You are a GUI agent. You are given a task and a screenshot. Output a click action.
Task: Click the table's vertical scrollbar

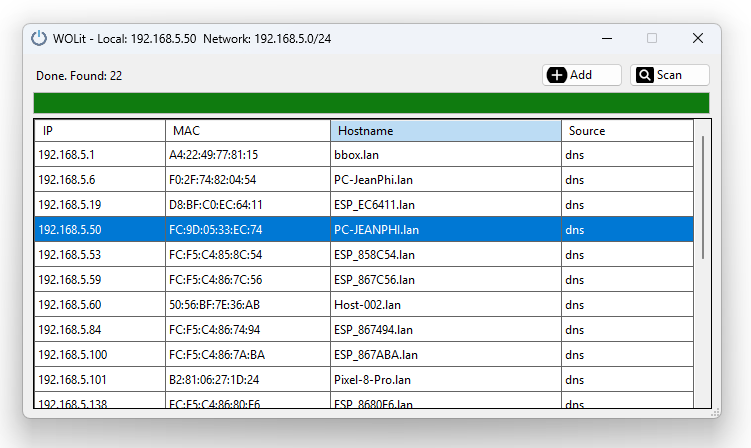tap(702, 200)
